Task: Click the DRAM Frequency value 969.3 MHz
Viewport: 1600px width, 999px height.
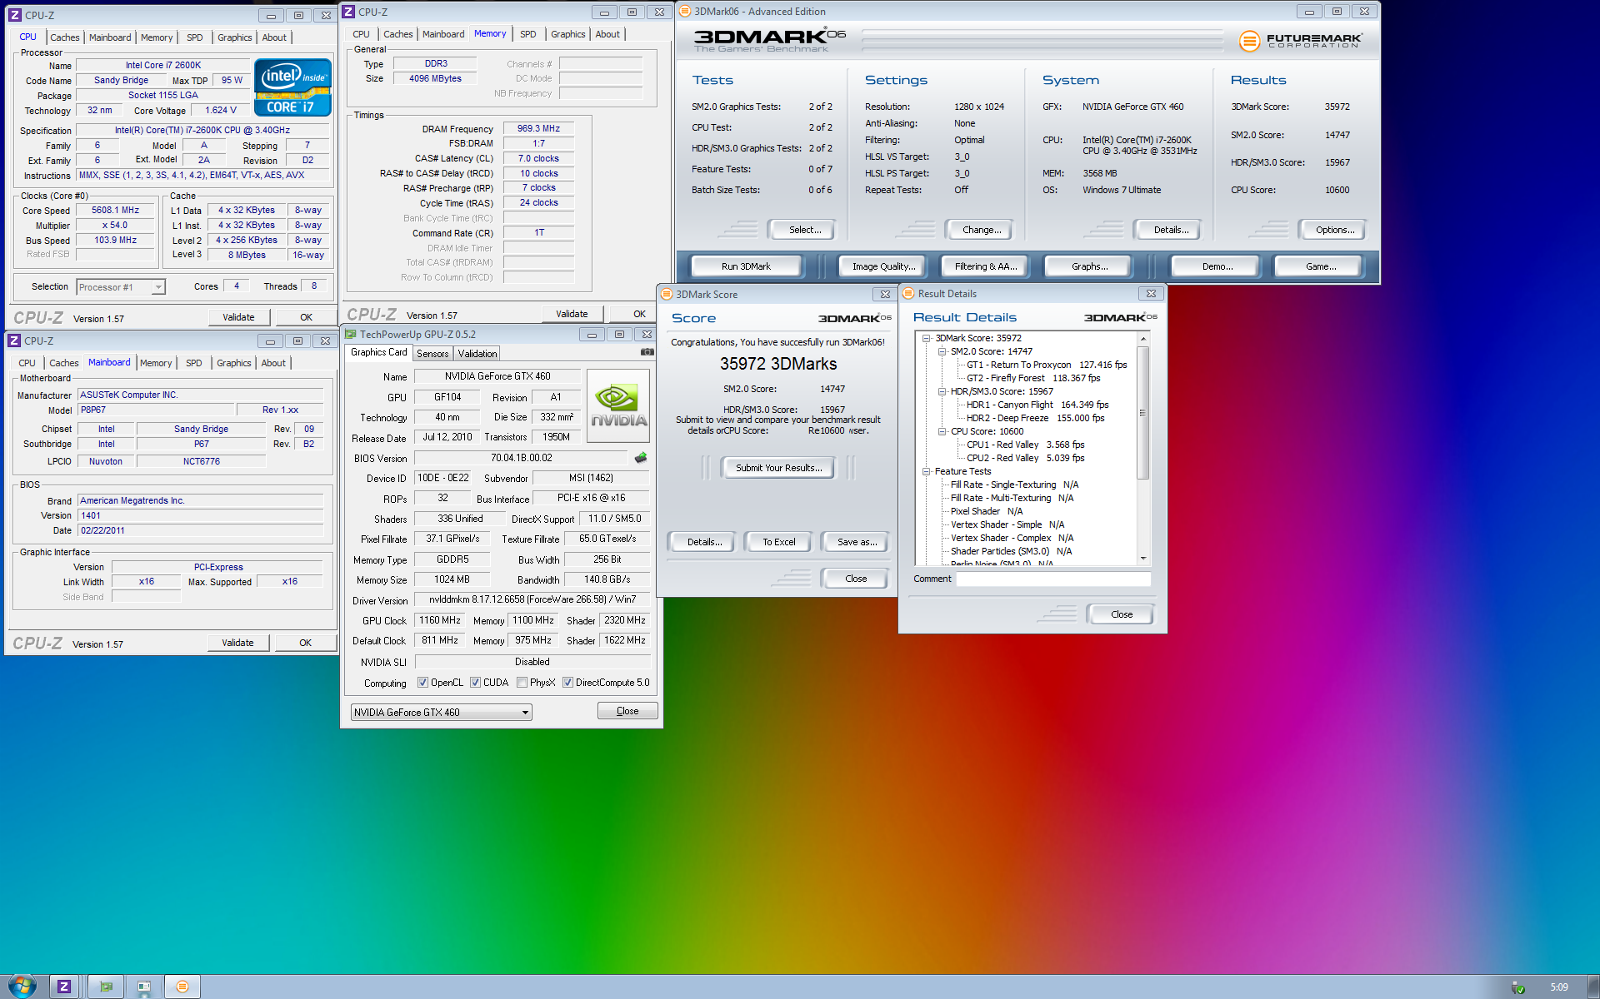Action: (538, 129)
